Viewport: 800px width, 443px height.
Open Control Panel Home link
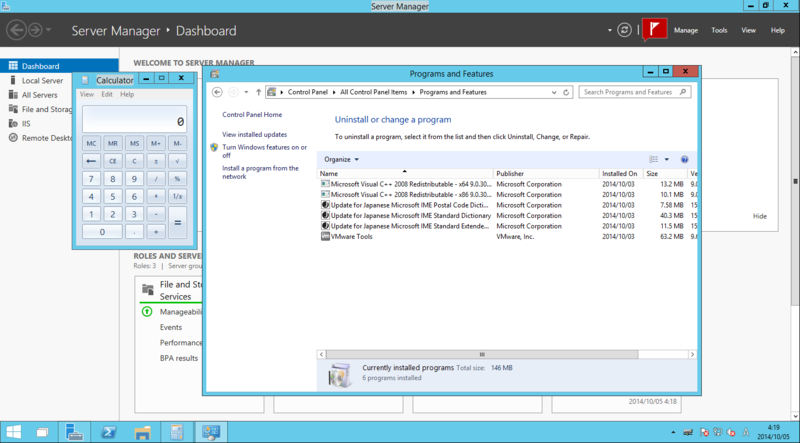tap(252, 114)
